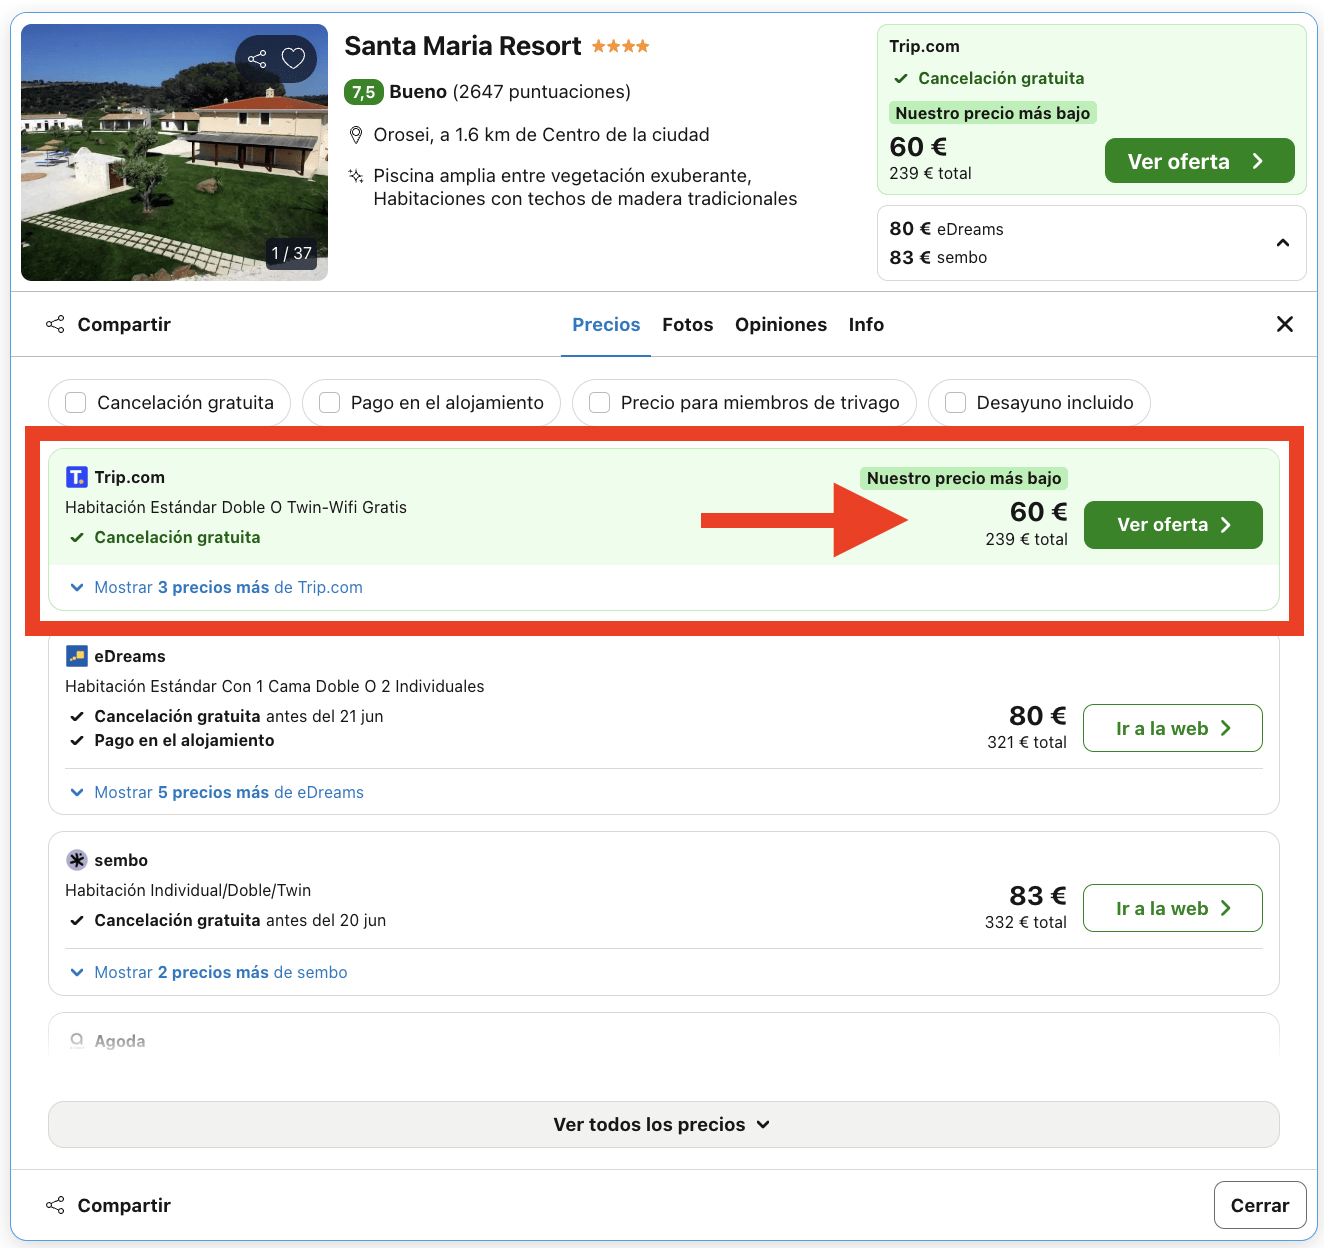Enable the Cancelación gratuita filter

point(75,402)
